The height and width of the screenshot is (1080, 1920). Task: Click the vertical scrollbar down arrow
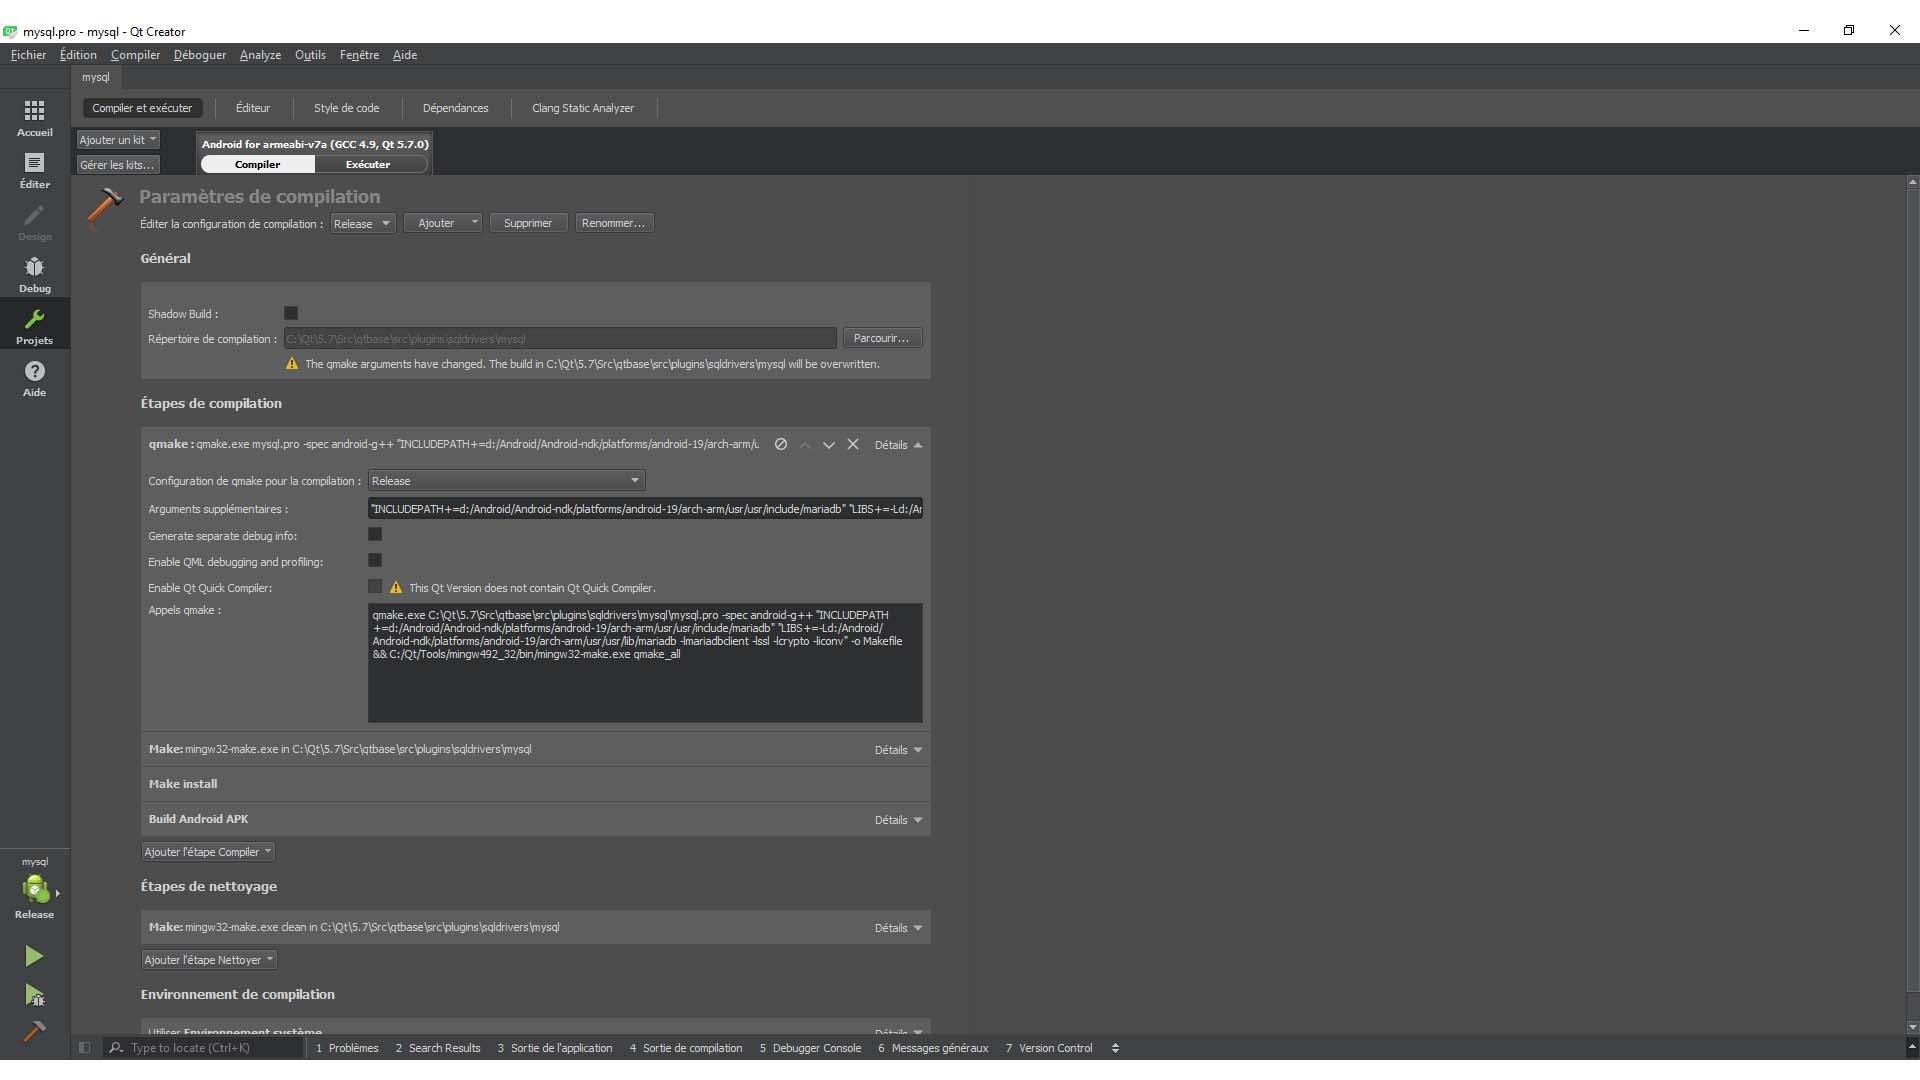click(x=1913, y=1027)
